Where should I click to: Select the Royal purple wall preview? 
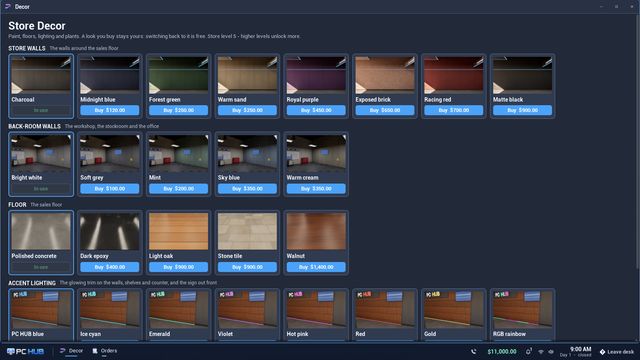point(316,75)
